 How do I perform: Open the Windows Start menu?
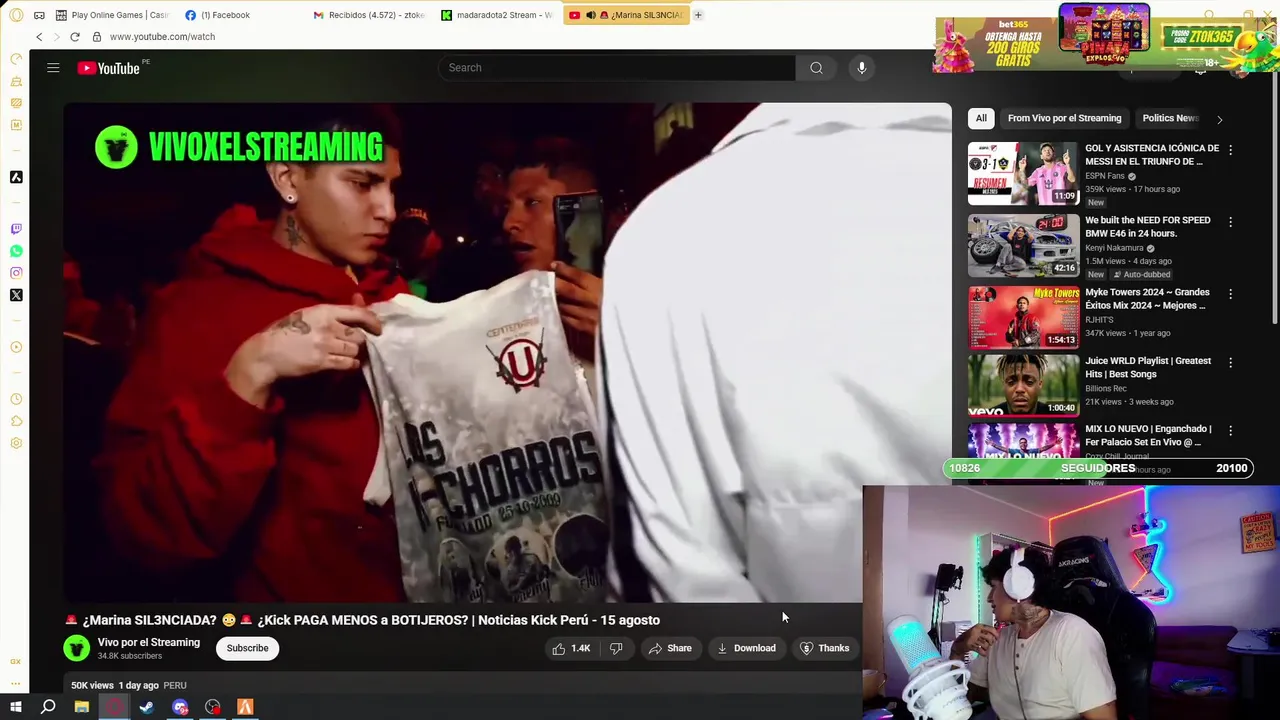[x=15, y=707]
